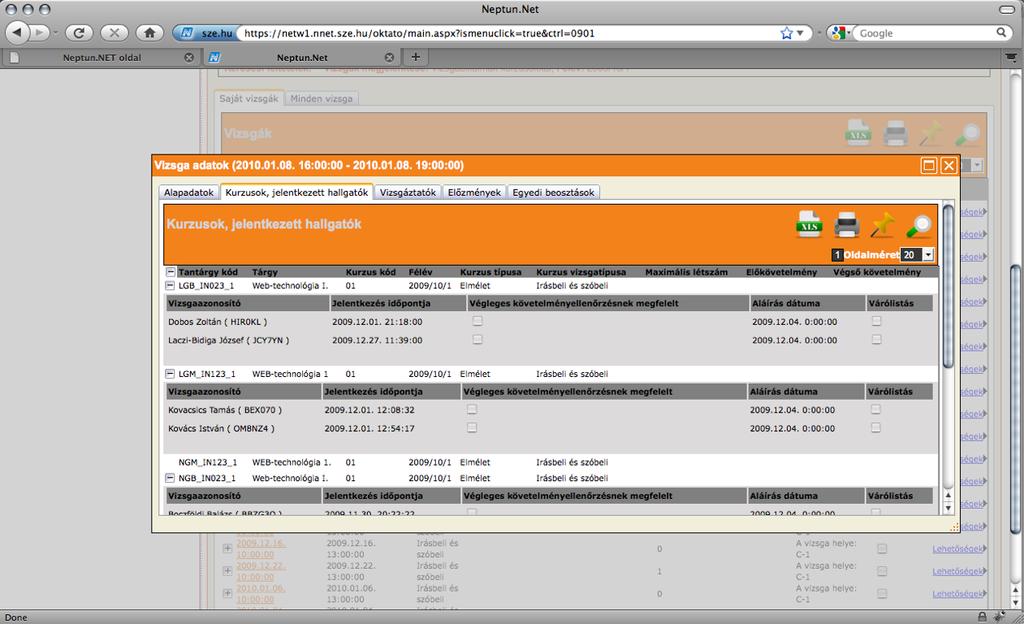The height and width of the screenshot is (624, 1024).
Task: Go forward with browser forward arrow
Action: click(x=39, y=32)
